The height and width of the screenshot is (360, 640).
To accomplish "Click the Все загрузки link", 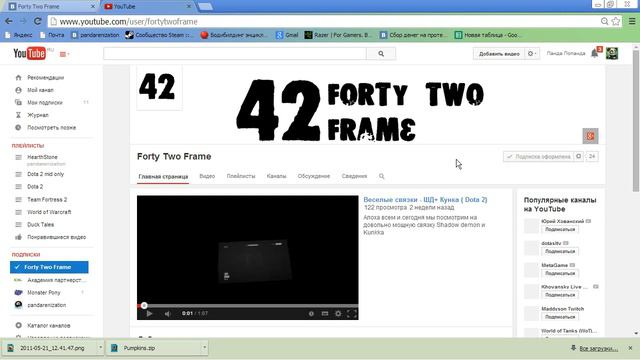I will coord(598,349).
